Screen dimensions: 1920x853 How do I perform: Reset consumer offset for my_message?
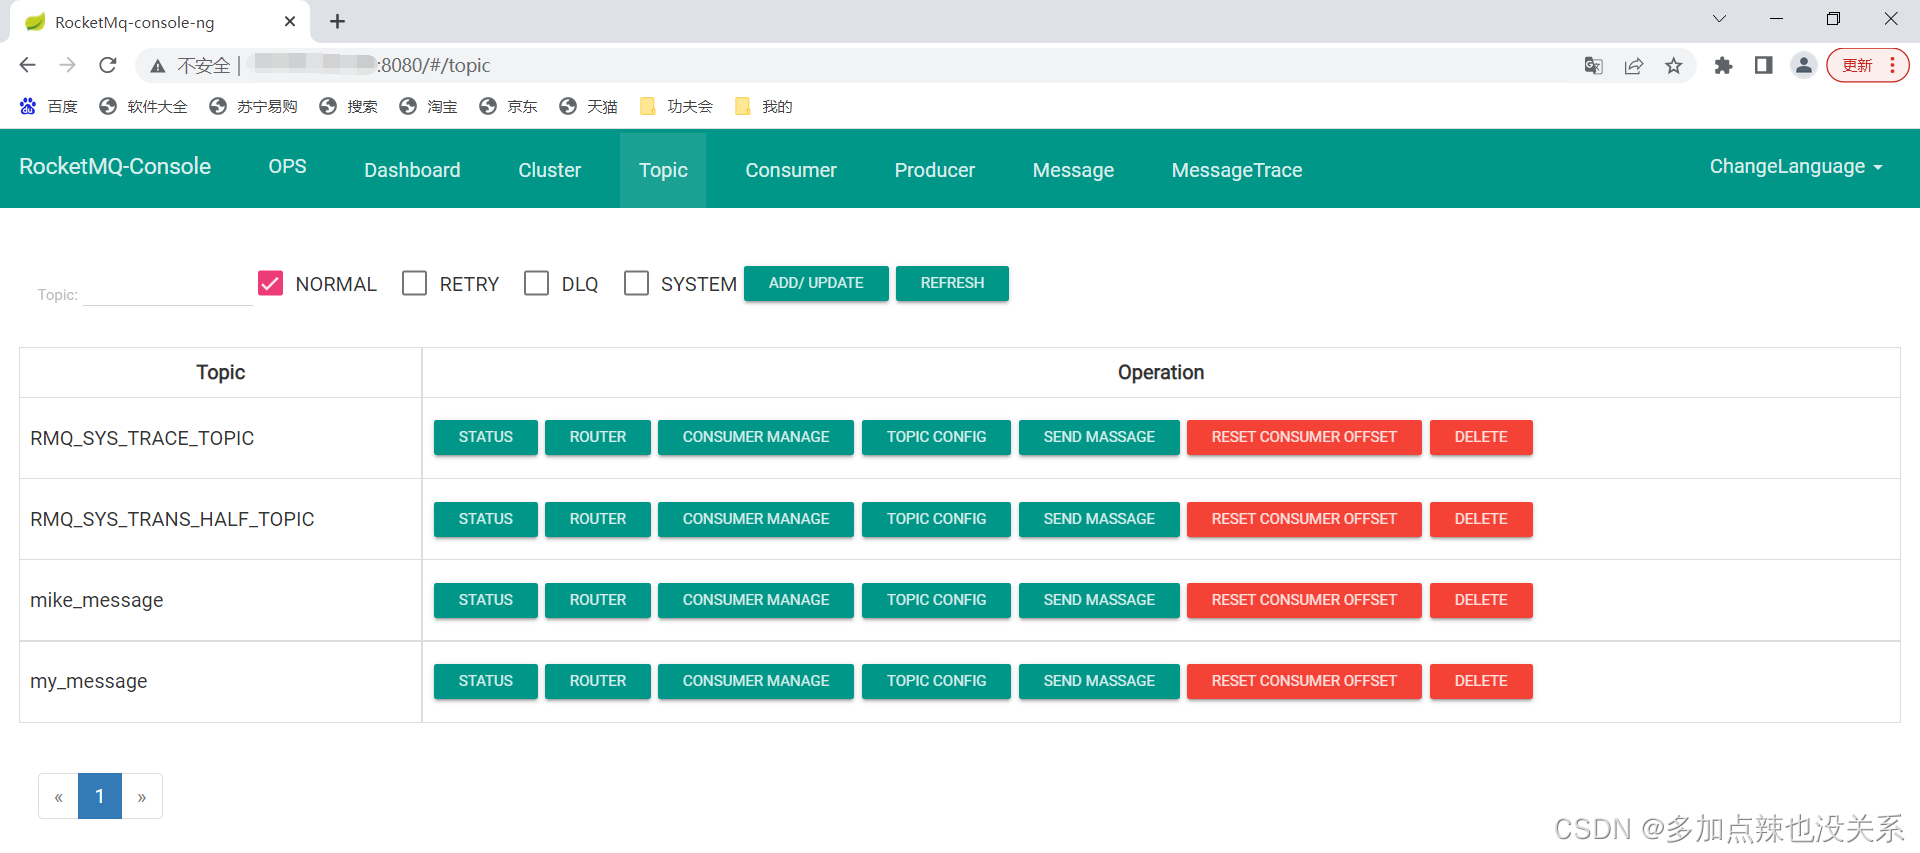pyautogui.click(x=1304, y=681)
